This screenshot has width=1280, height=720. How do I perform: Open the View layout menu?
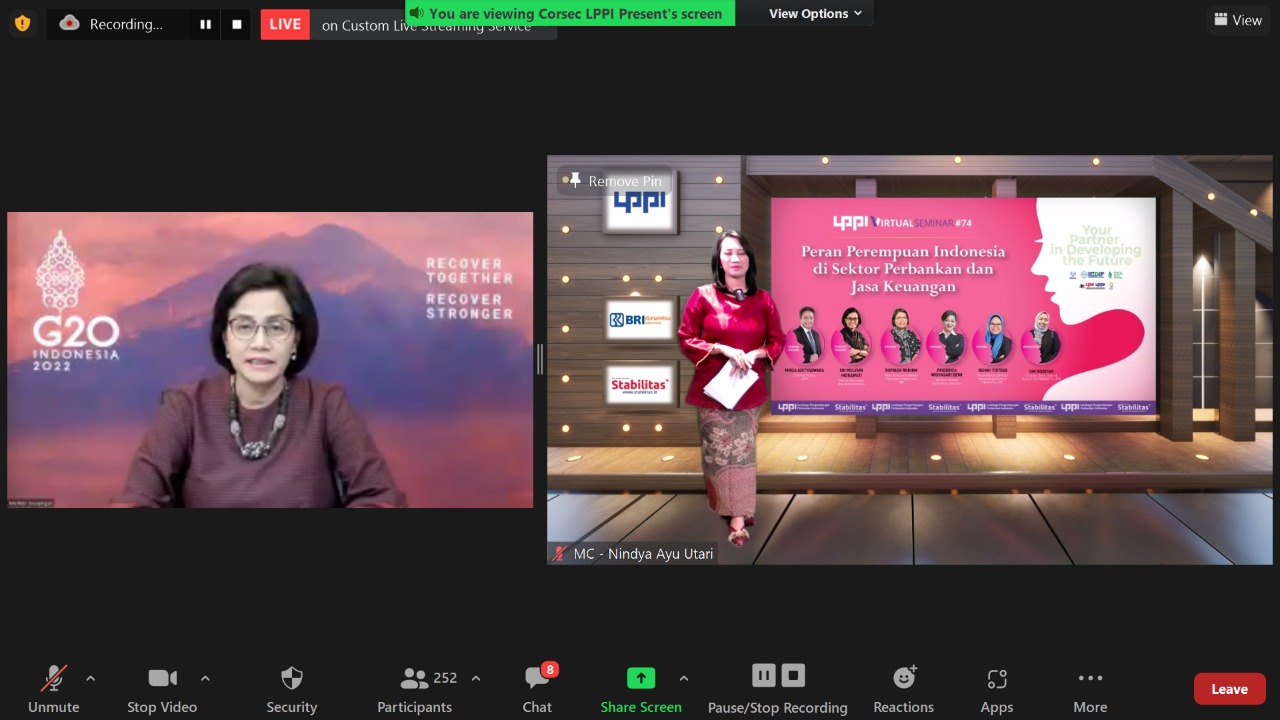1238,20
